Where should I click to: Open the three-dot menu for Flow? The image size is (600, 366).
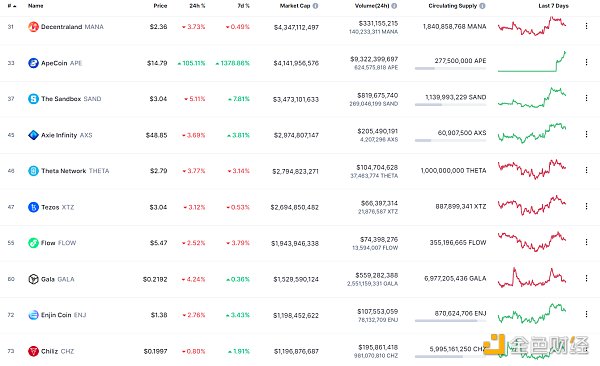tap(586, 242)
